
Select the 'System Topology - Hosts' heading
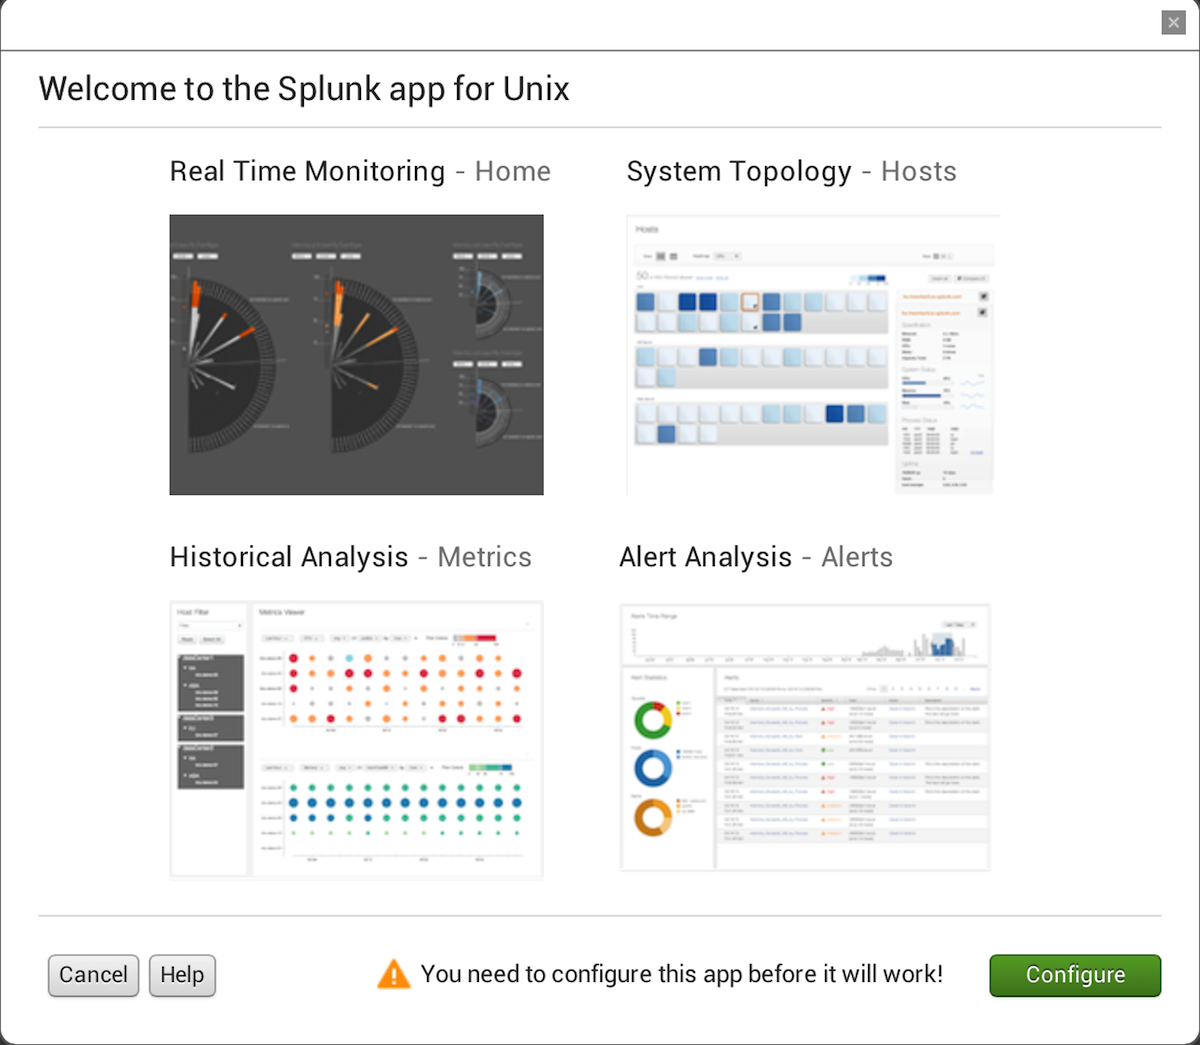(791, 172)
